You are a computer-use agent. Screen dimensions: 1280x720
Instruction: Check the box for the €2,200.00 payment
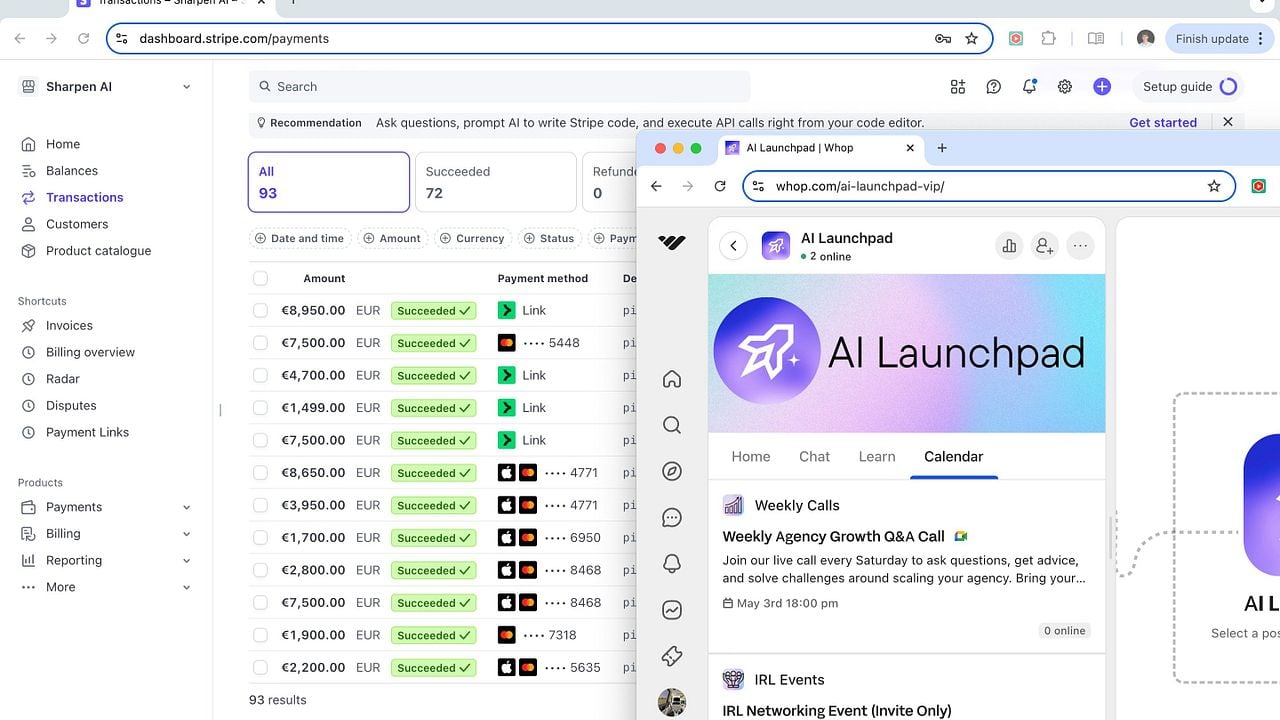coord(260,668)
